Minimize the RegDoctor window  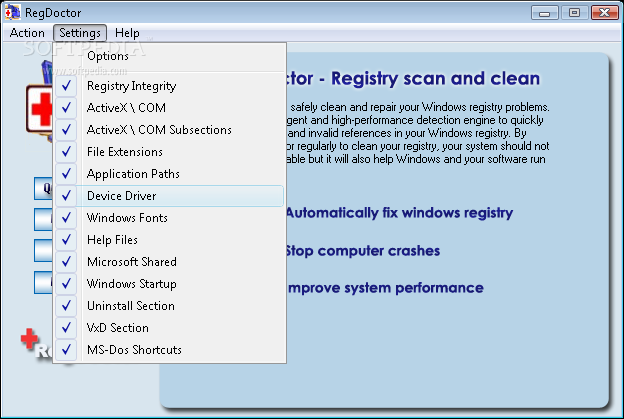(x=545, y=13)
